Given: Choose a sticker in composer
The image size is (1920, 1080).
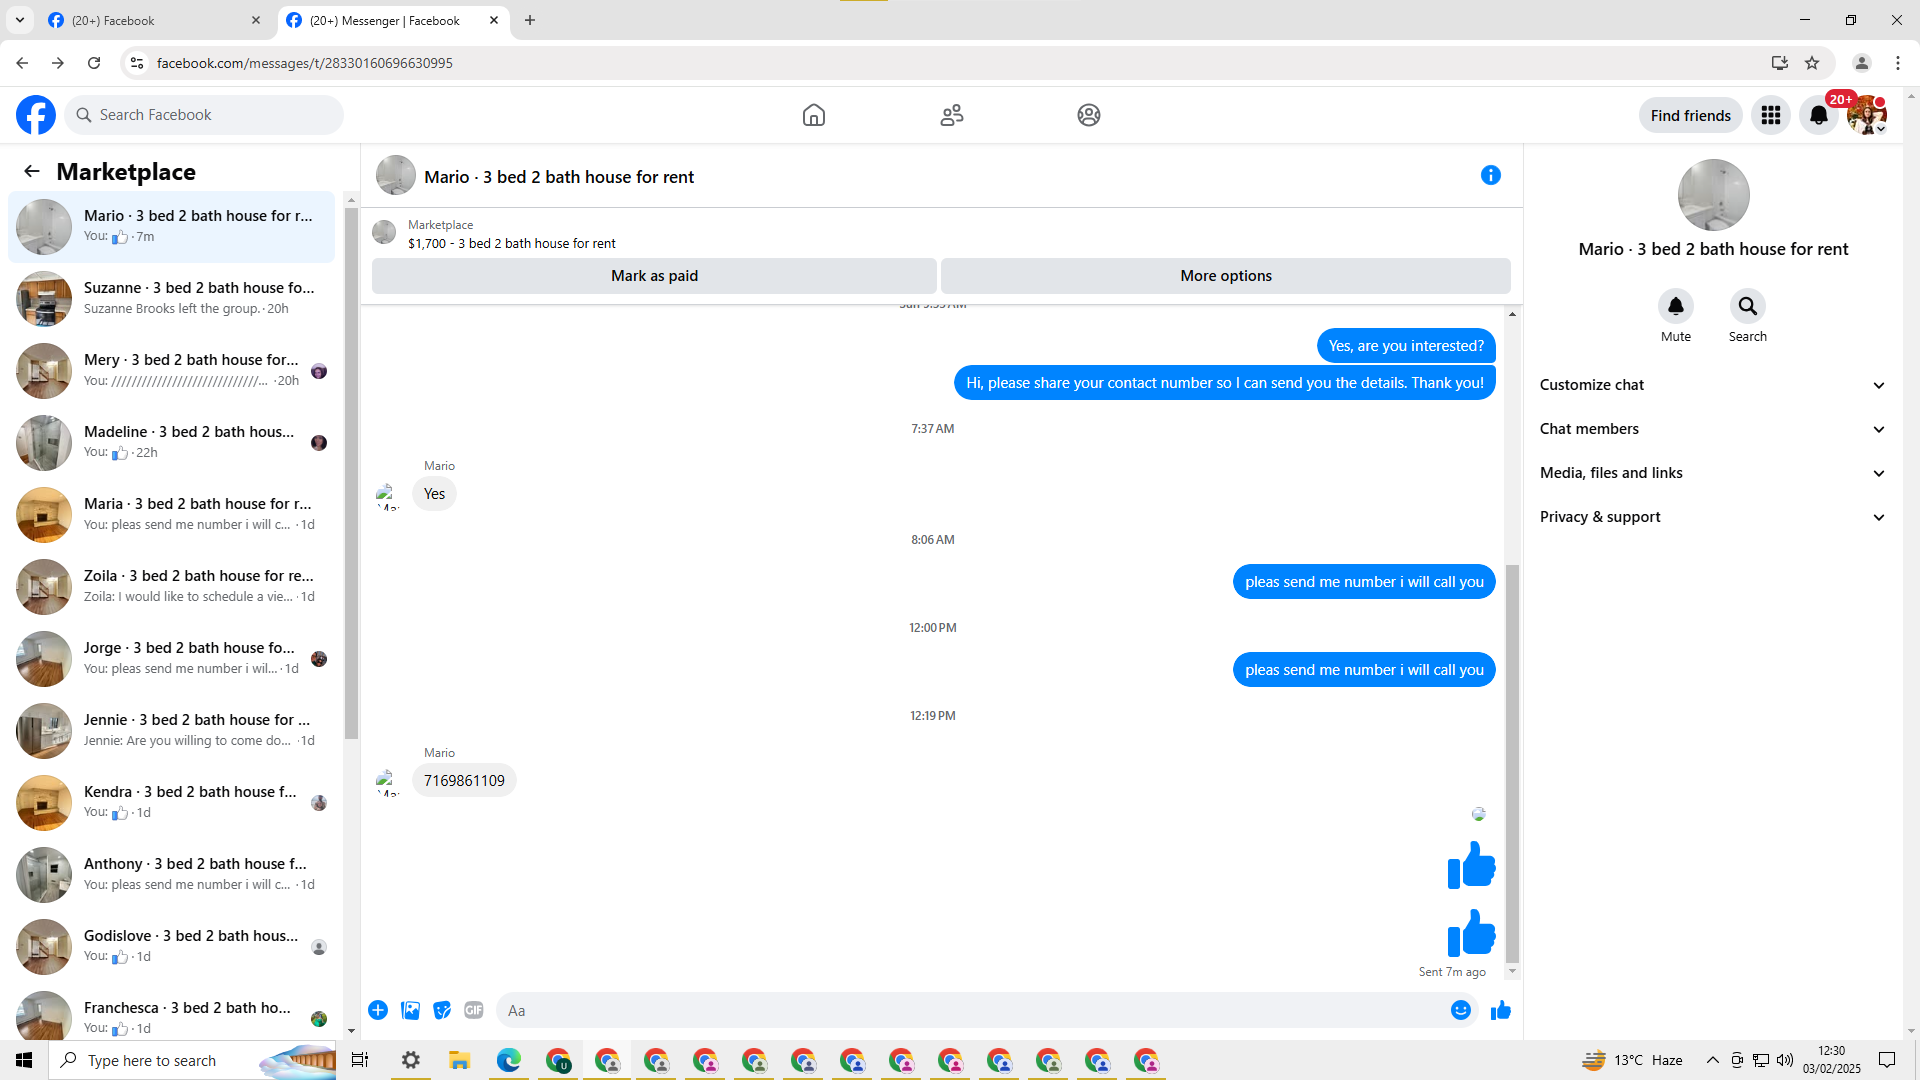Looking at the screenshot, I should (442, 1010).
